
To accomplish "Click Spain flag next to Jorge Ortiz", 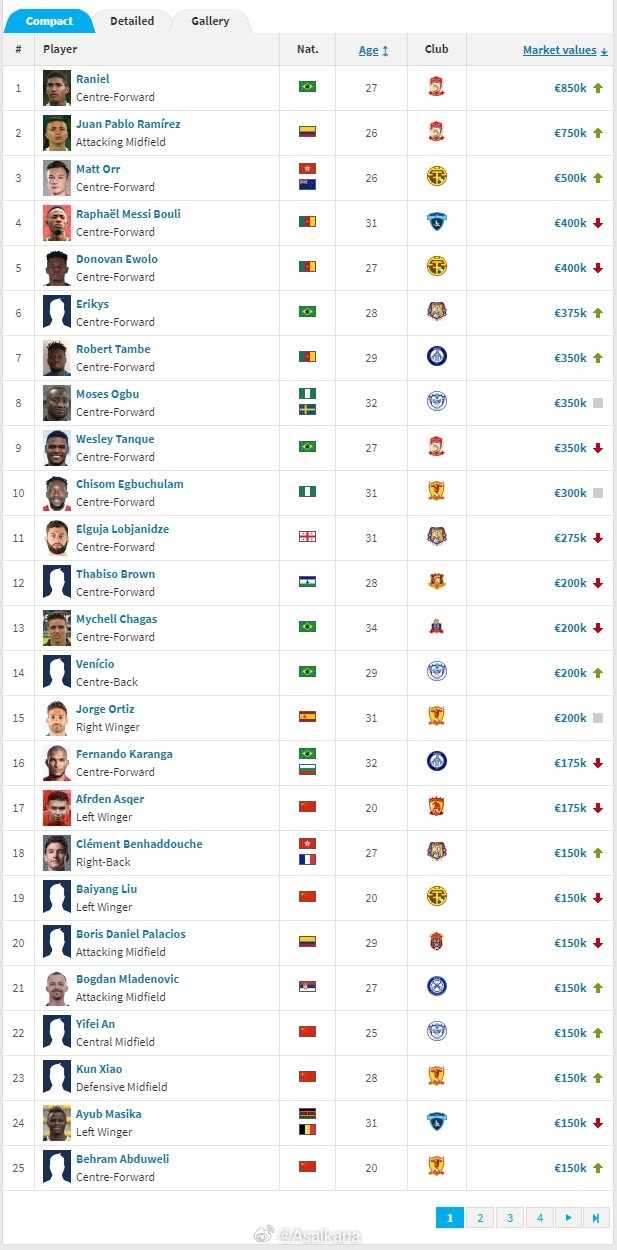I will pyautogui.click(x=307, y=717).
